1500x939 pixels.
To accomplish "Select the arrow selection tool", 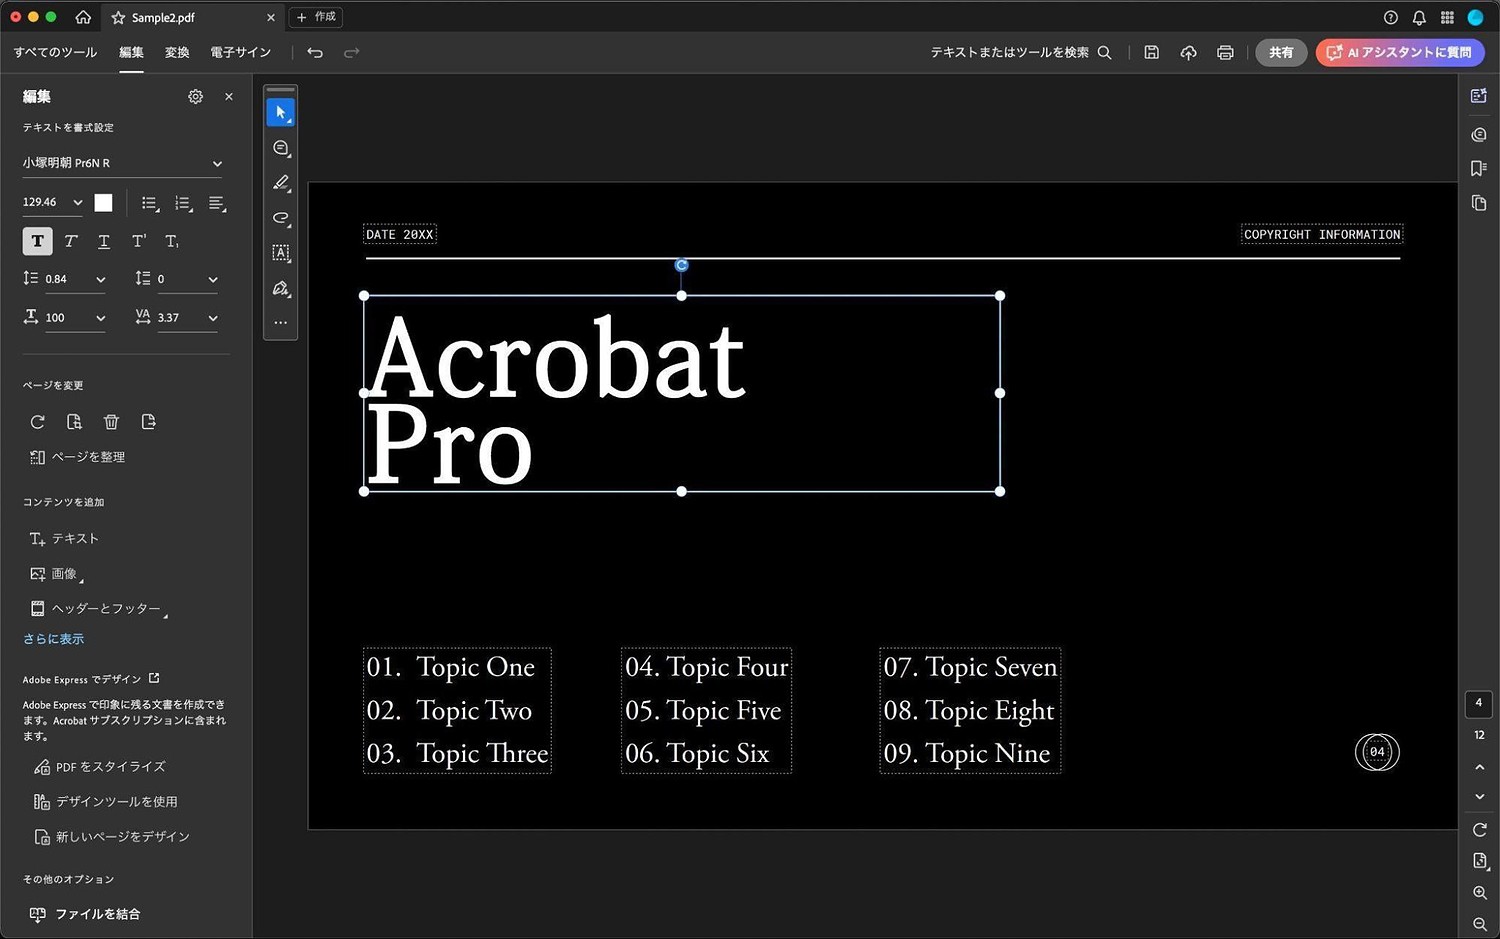I will tap(281, 113).
